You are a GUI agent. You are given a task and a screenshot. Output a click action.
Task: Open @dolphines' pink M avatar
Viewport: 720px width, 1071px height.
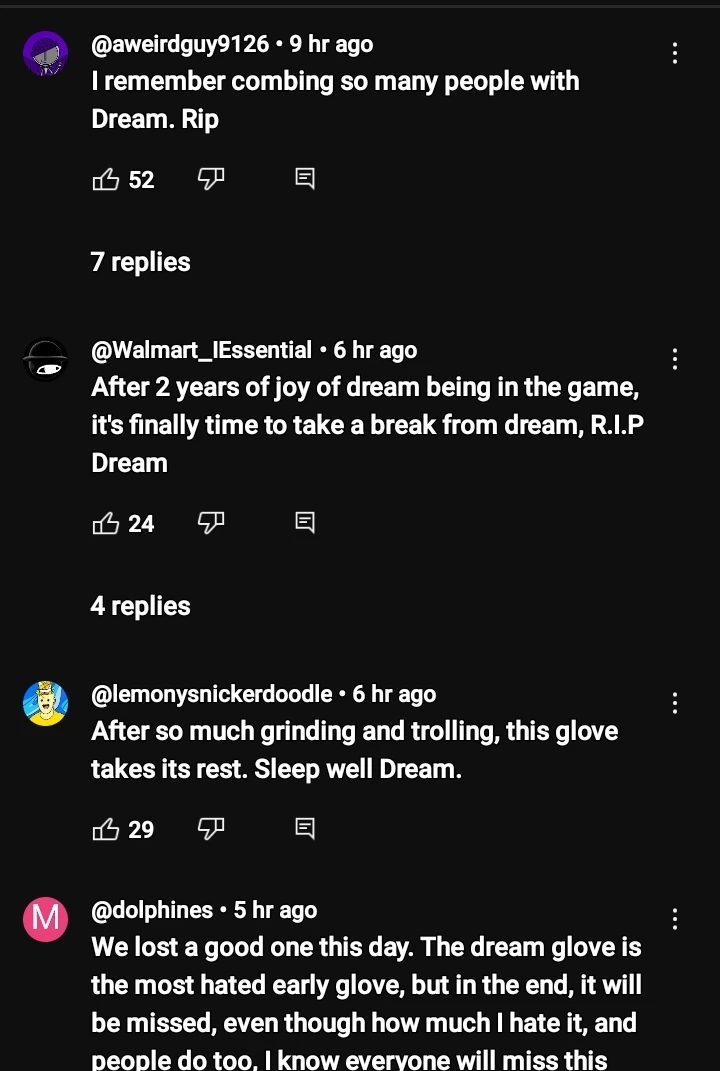click(x=45, y=920)
